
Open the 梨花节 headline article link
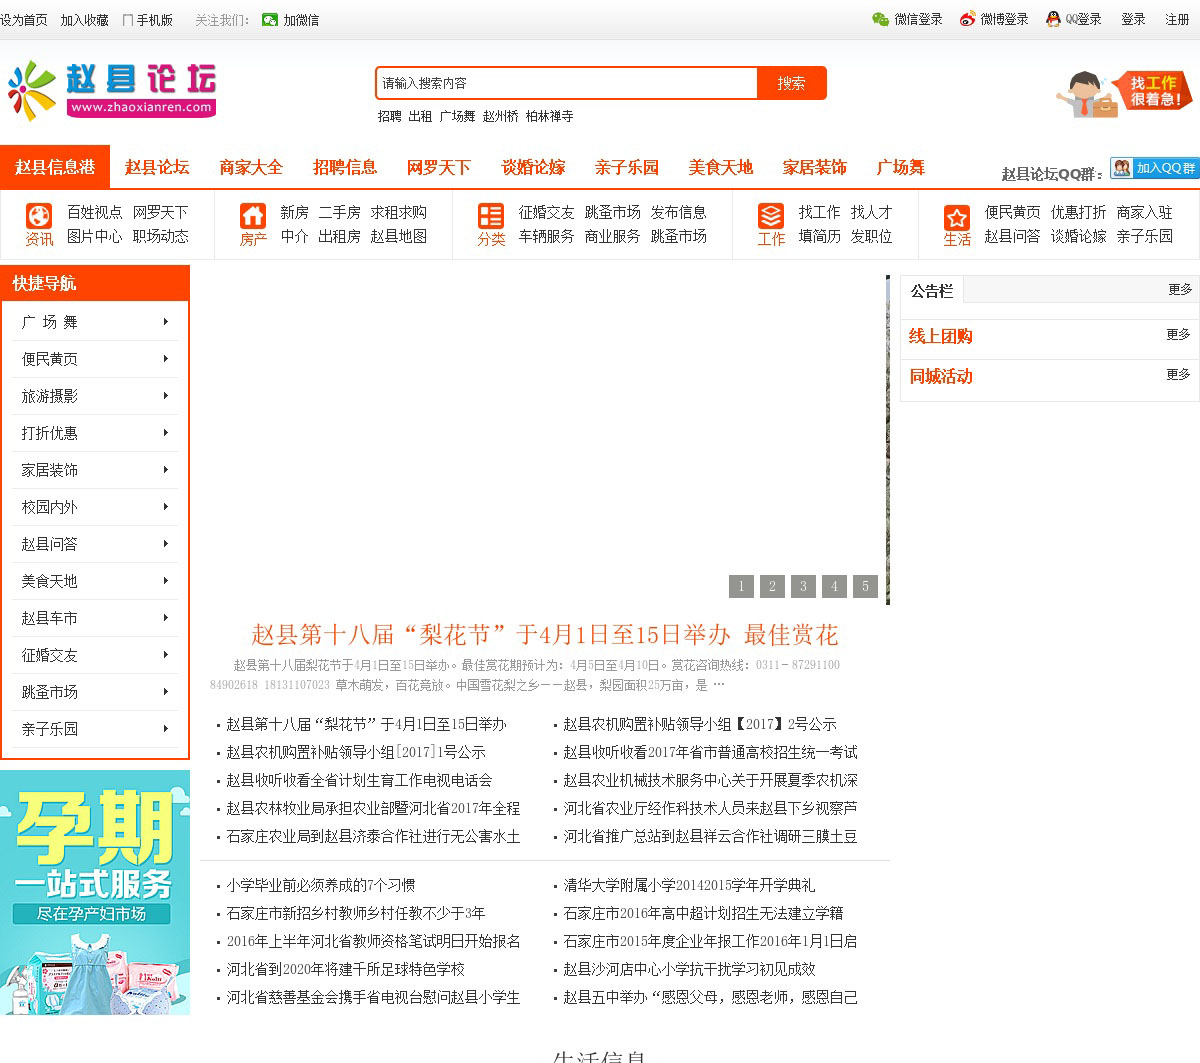[x=544, y=635]
